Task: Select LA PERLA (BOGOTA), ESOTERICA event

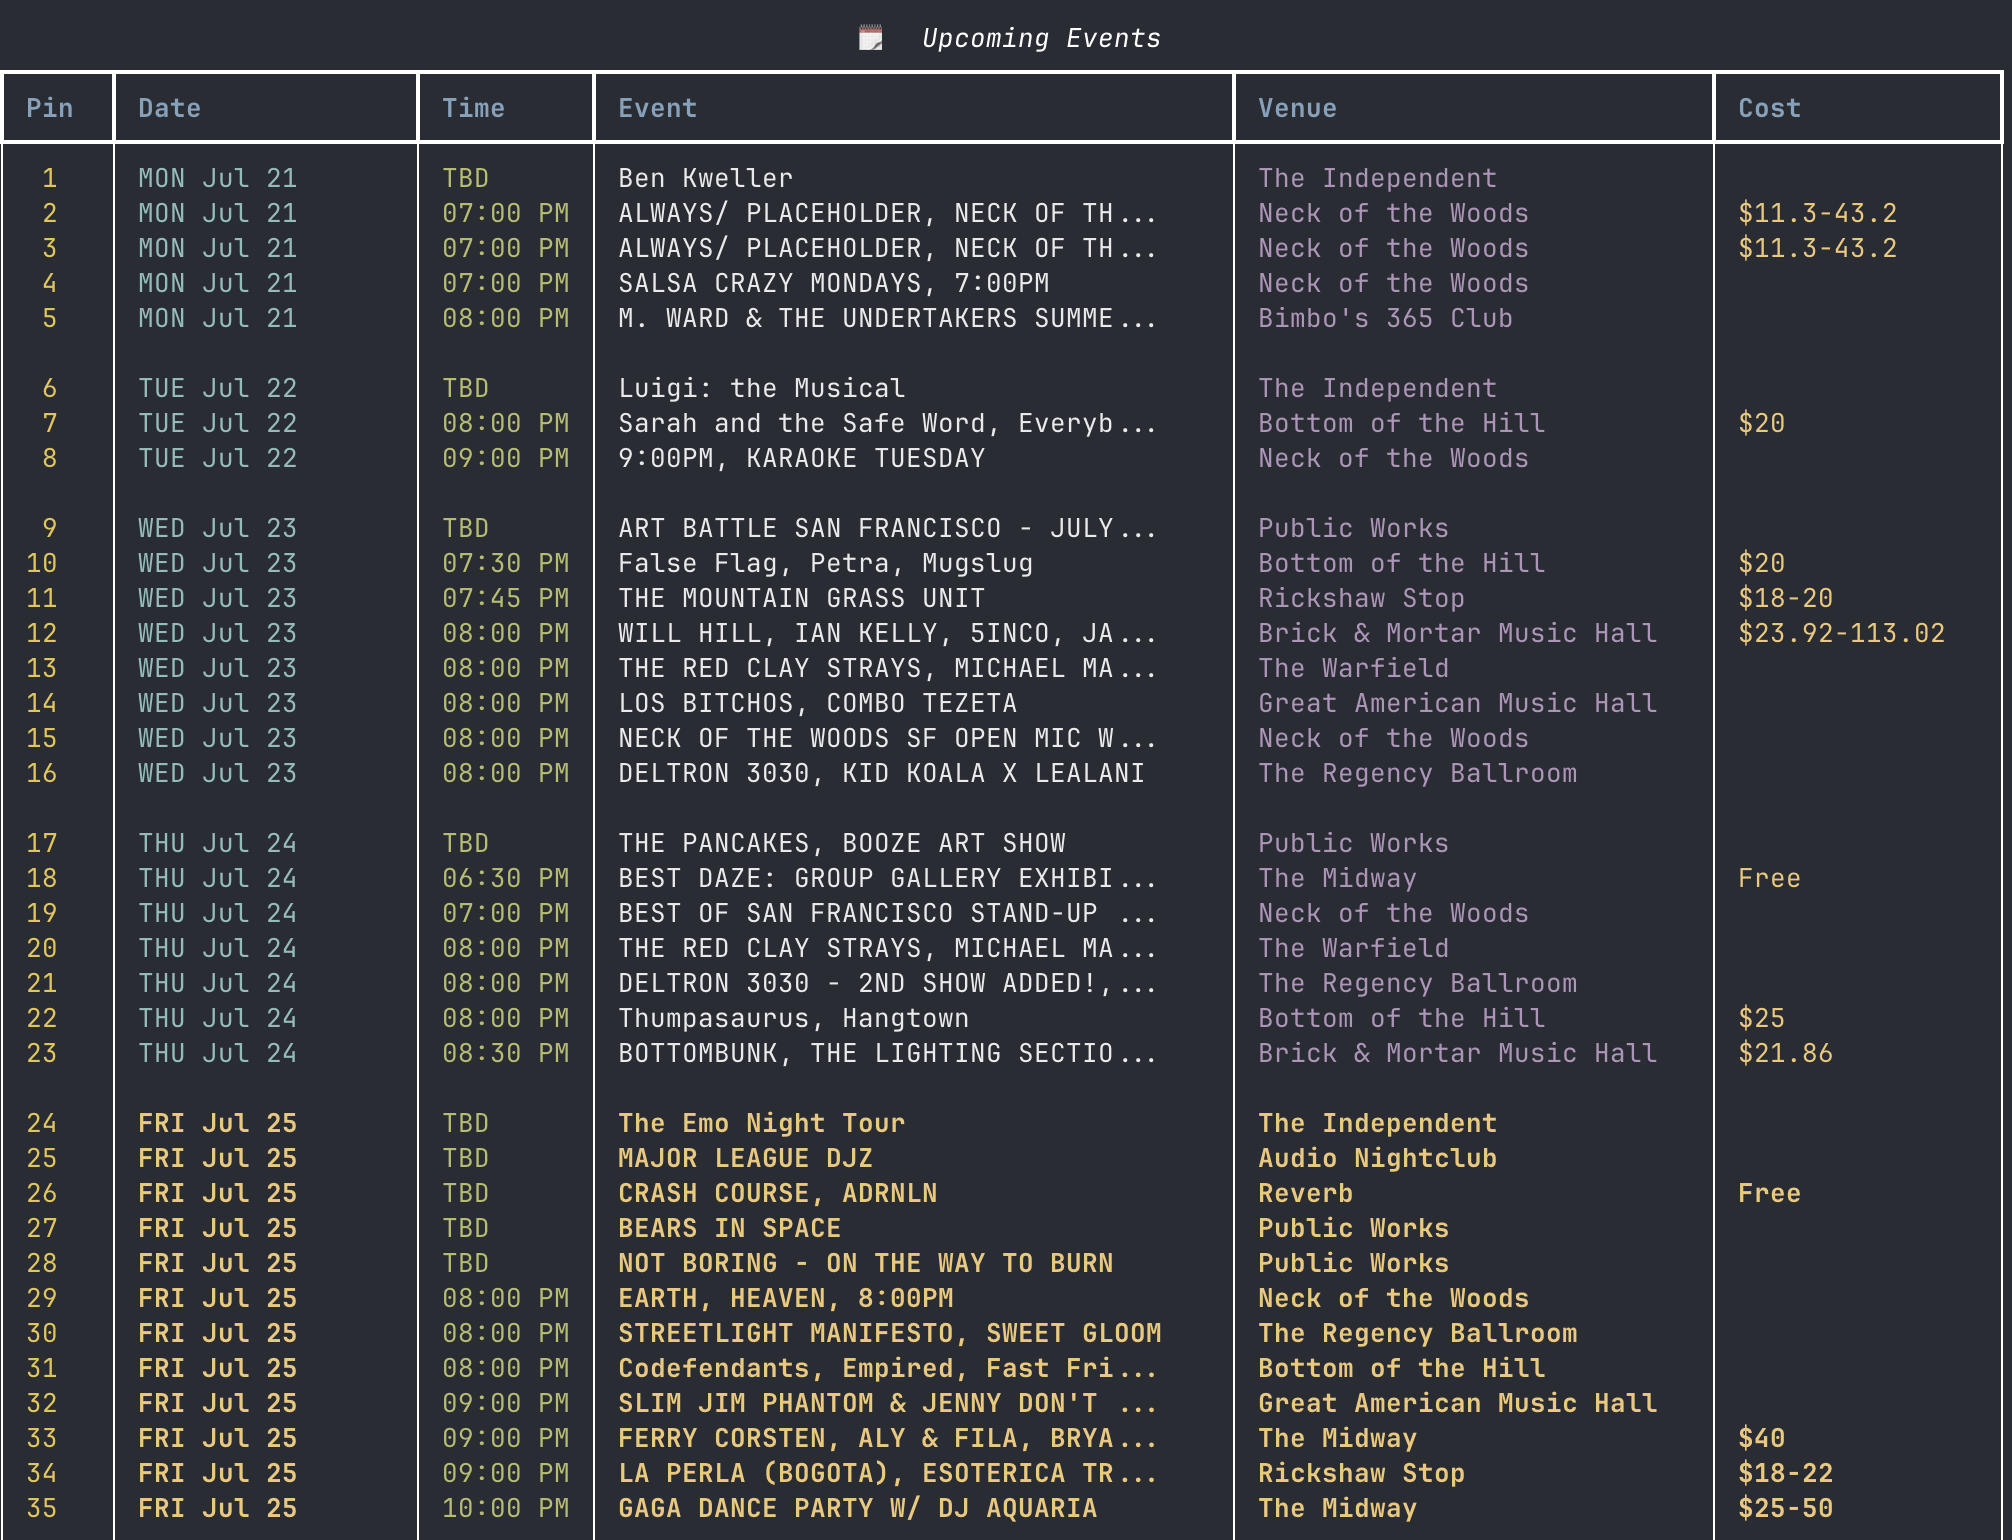Action: pos(887,1473)
